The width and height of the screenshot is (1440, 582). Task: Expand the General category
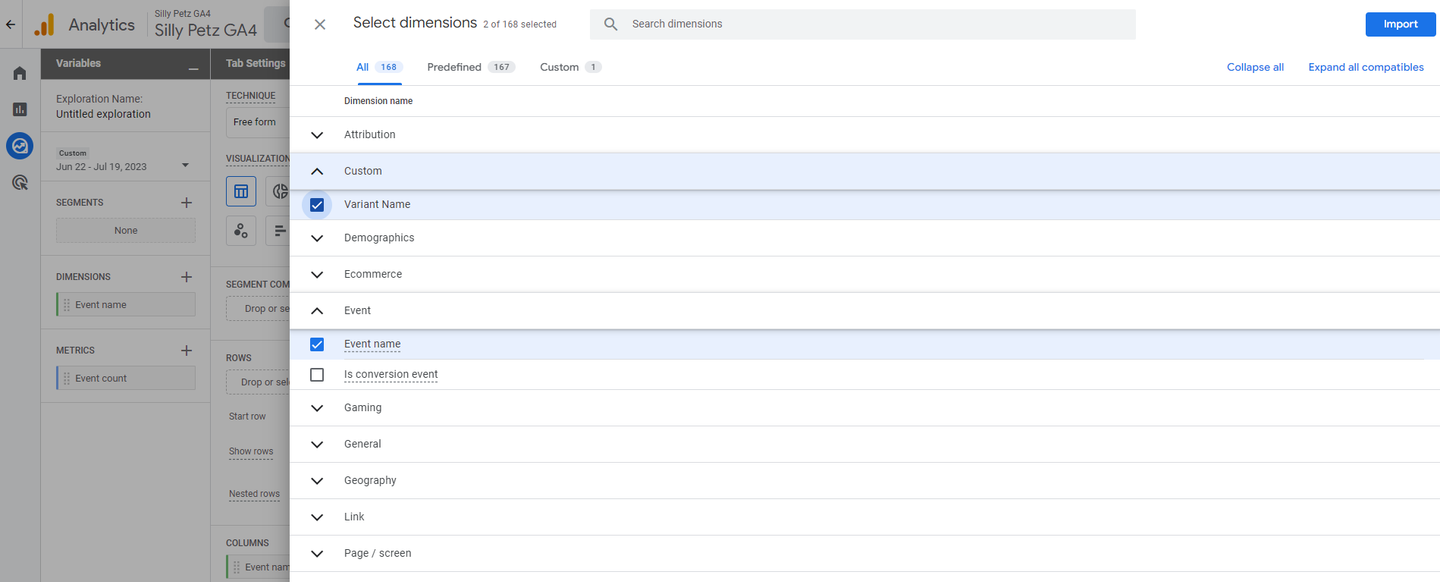[317, 444]
